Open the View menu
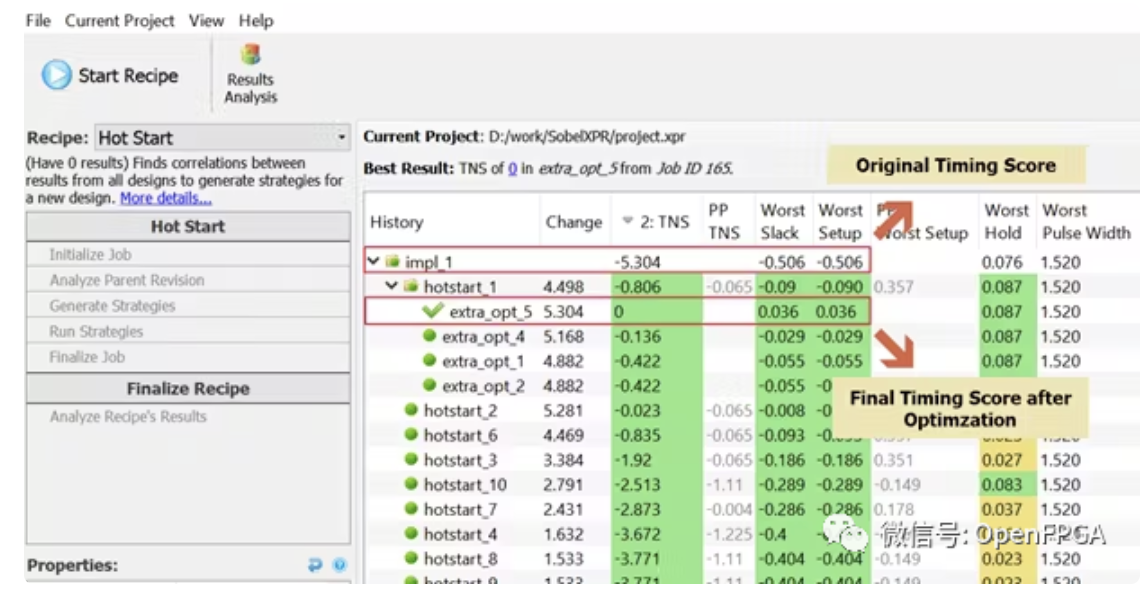This screenshot has height=590, width=1142. pos(206,21)
